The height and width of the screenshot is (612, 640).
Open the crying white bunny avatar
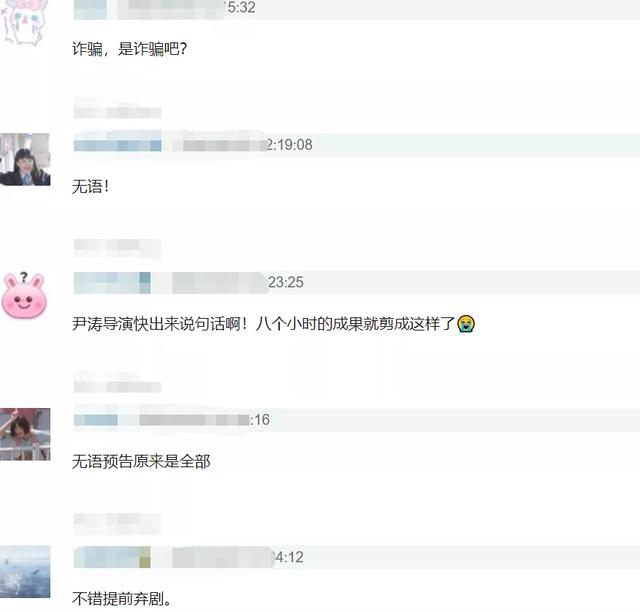coord(24,21)
